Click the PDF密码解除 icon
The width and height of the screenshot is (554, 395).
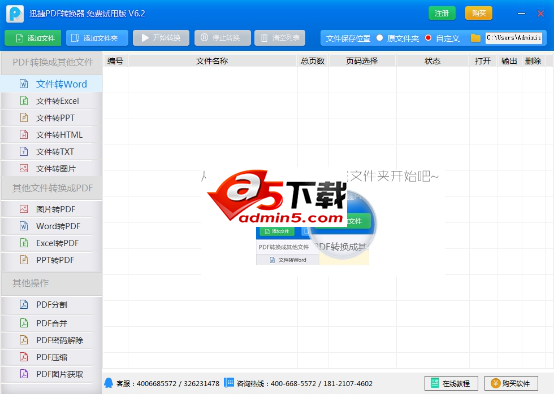[x=24, y=340]
